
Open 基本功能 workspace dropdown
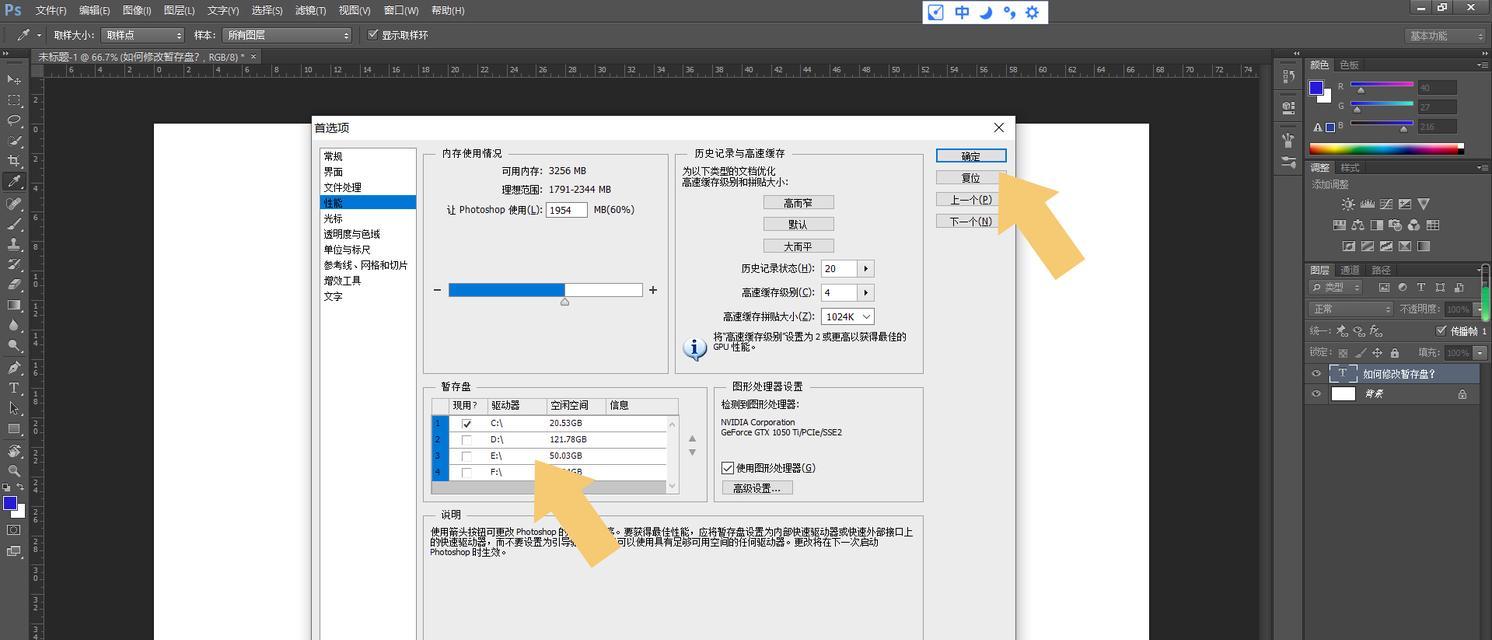(x=1443, y=36)
